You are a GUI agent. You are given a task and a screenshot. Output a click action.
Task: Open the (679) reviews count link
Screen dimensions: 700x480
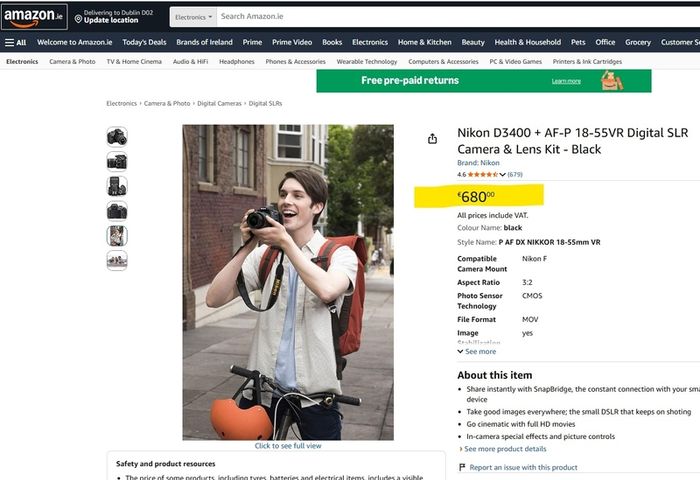click(x=515, y=175)
